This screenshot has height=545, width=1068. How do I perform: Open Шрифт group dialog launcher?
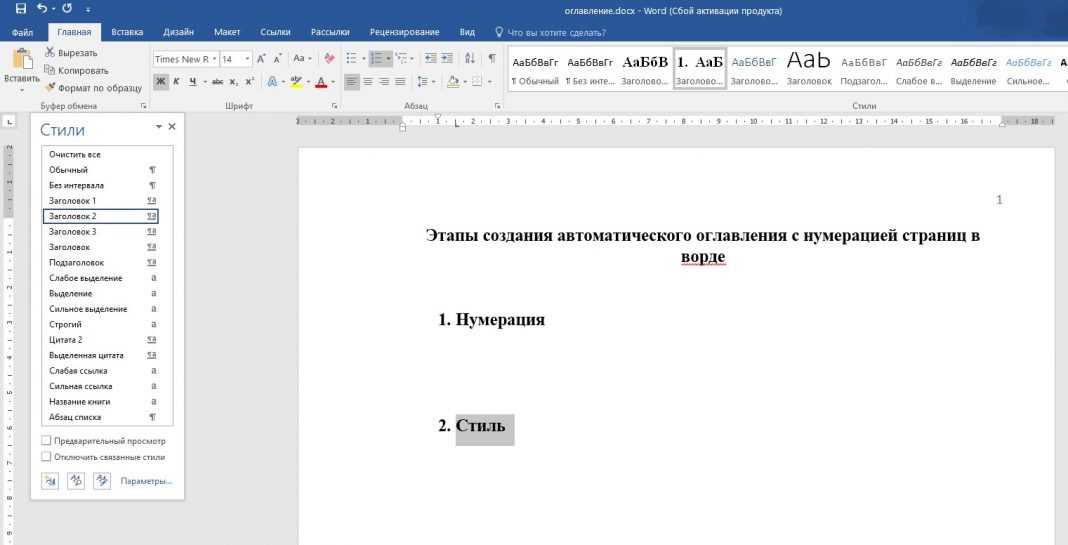coord(334,106)
